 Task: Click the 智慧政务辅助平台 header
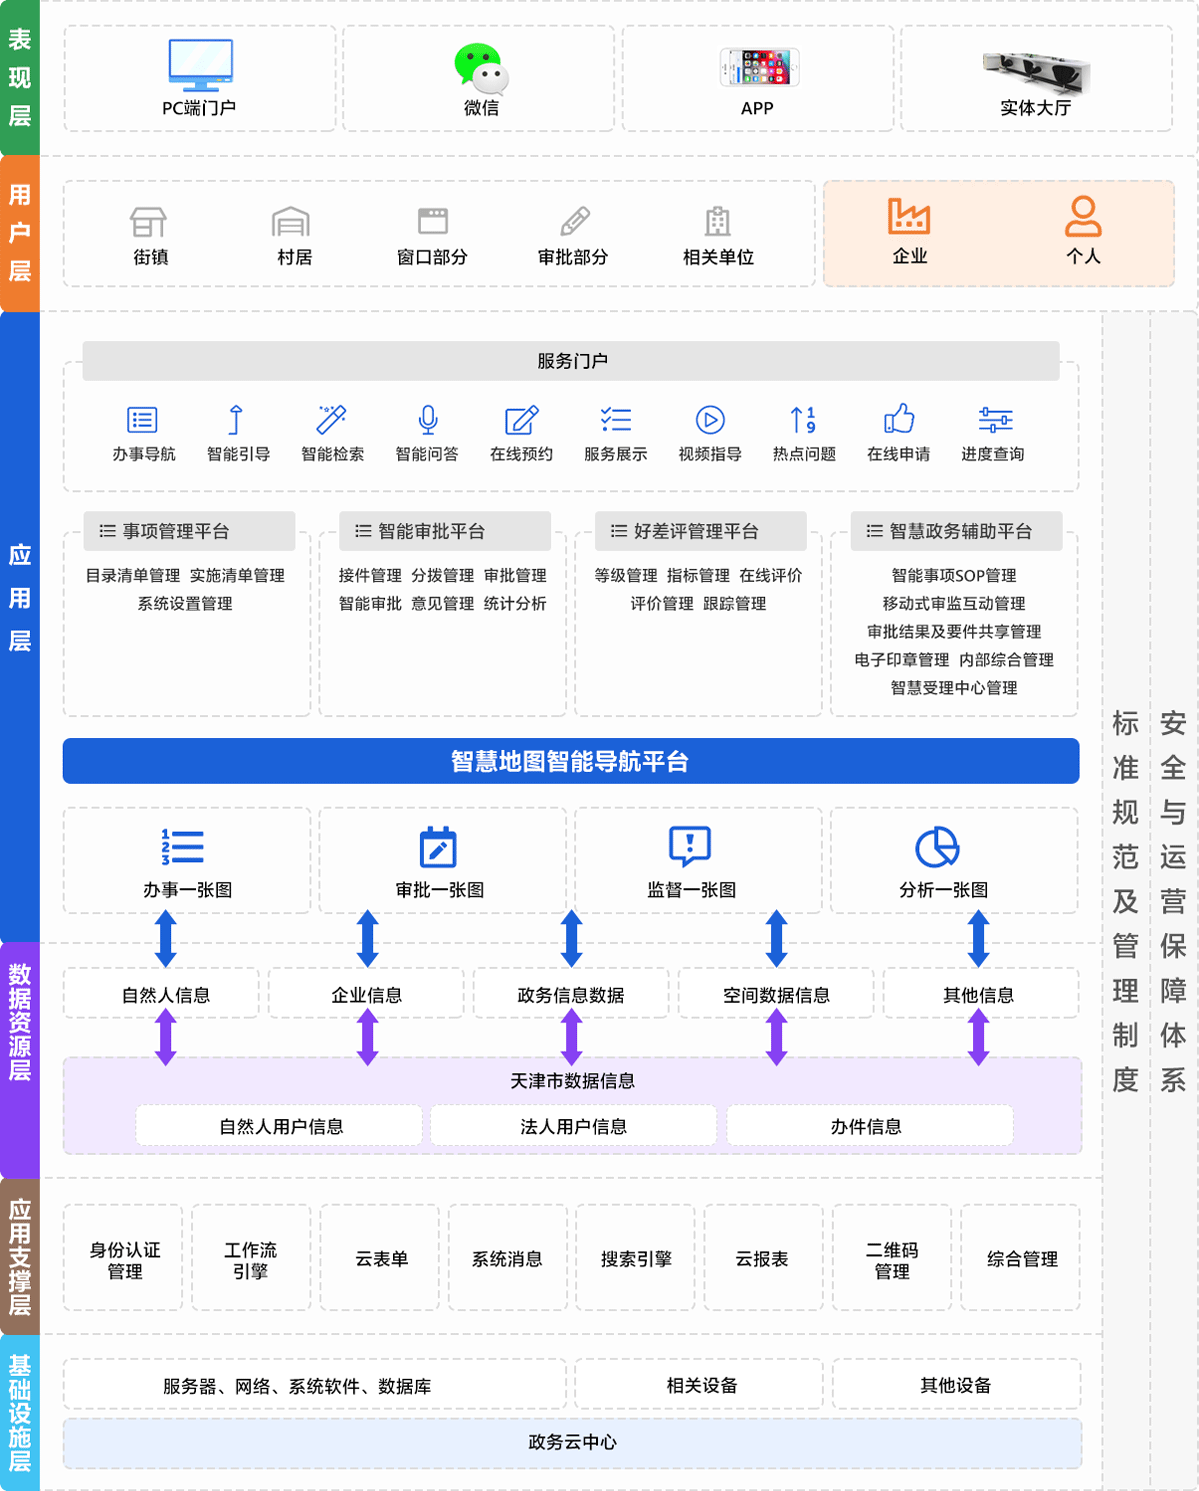point(957,531)
